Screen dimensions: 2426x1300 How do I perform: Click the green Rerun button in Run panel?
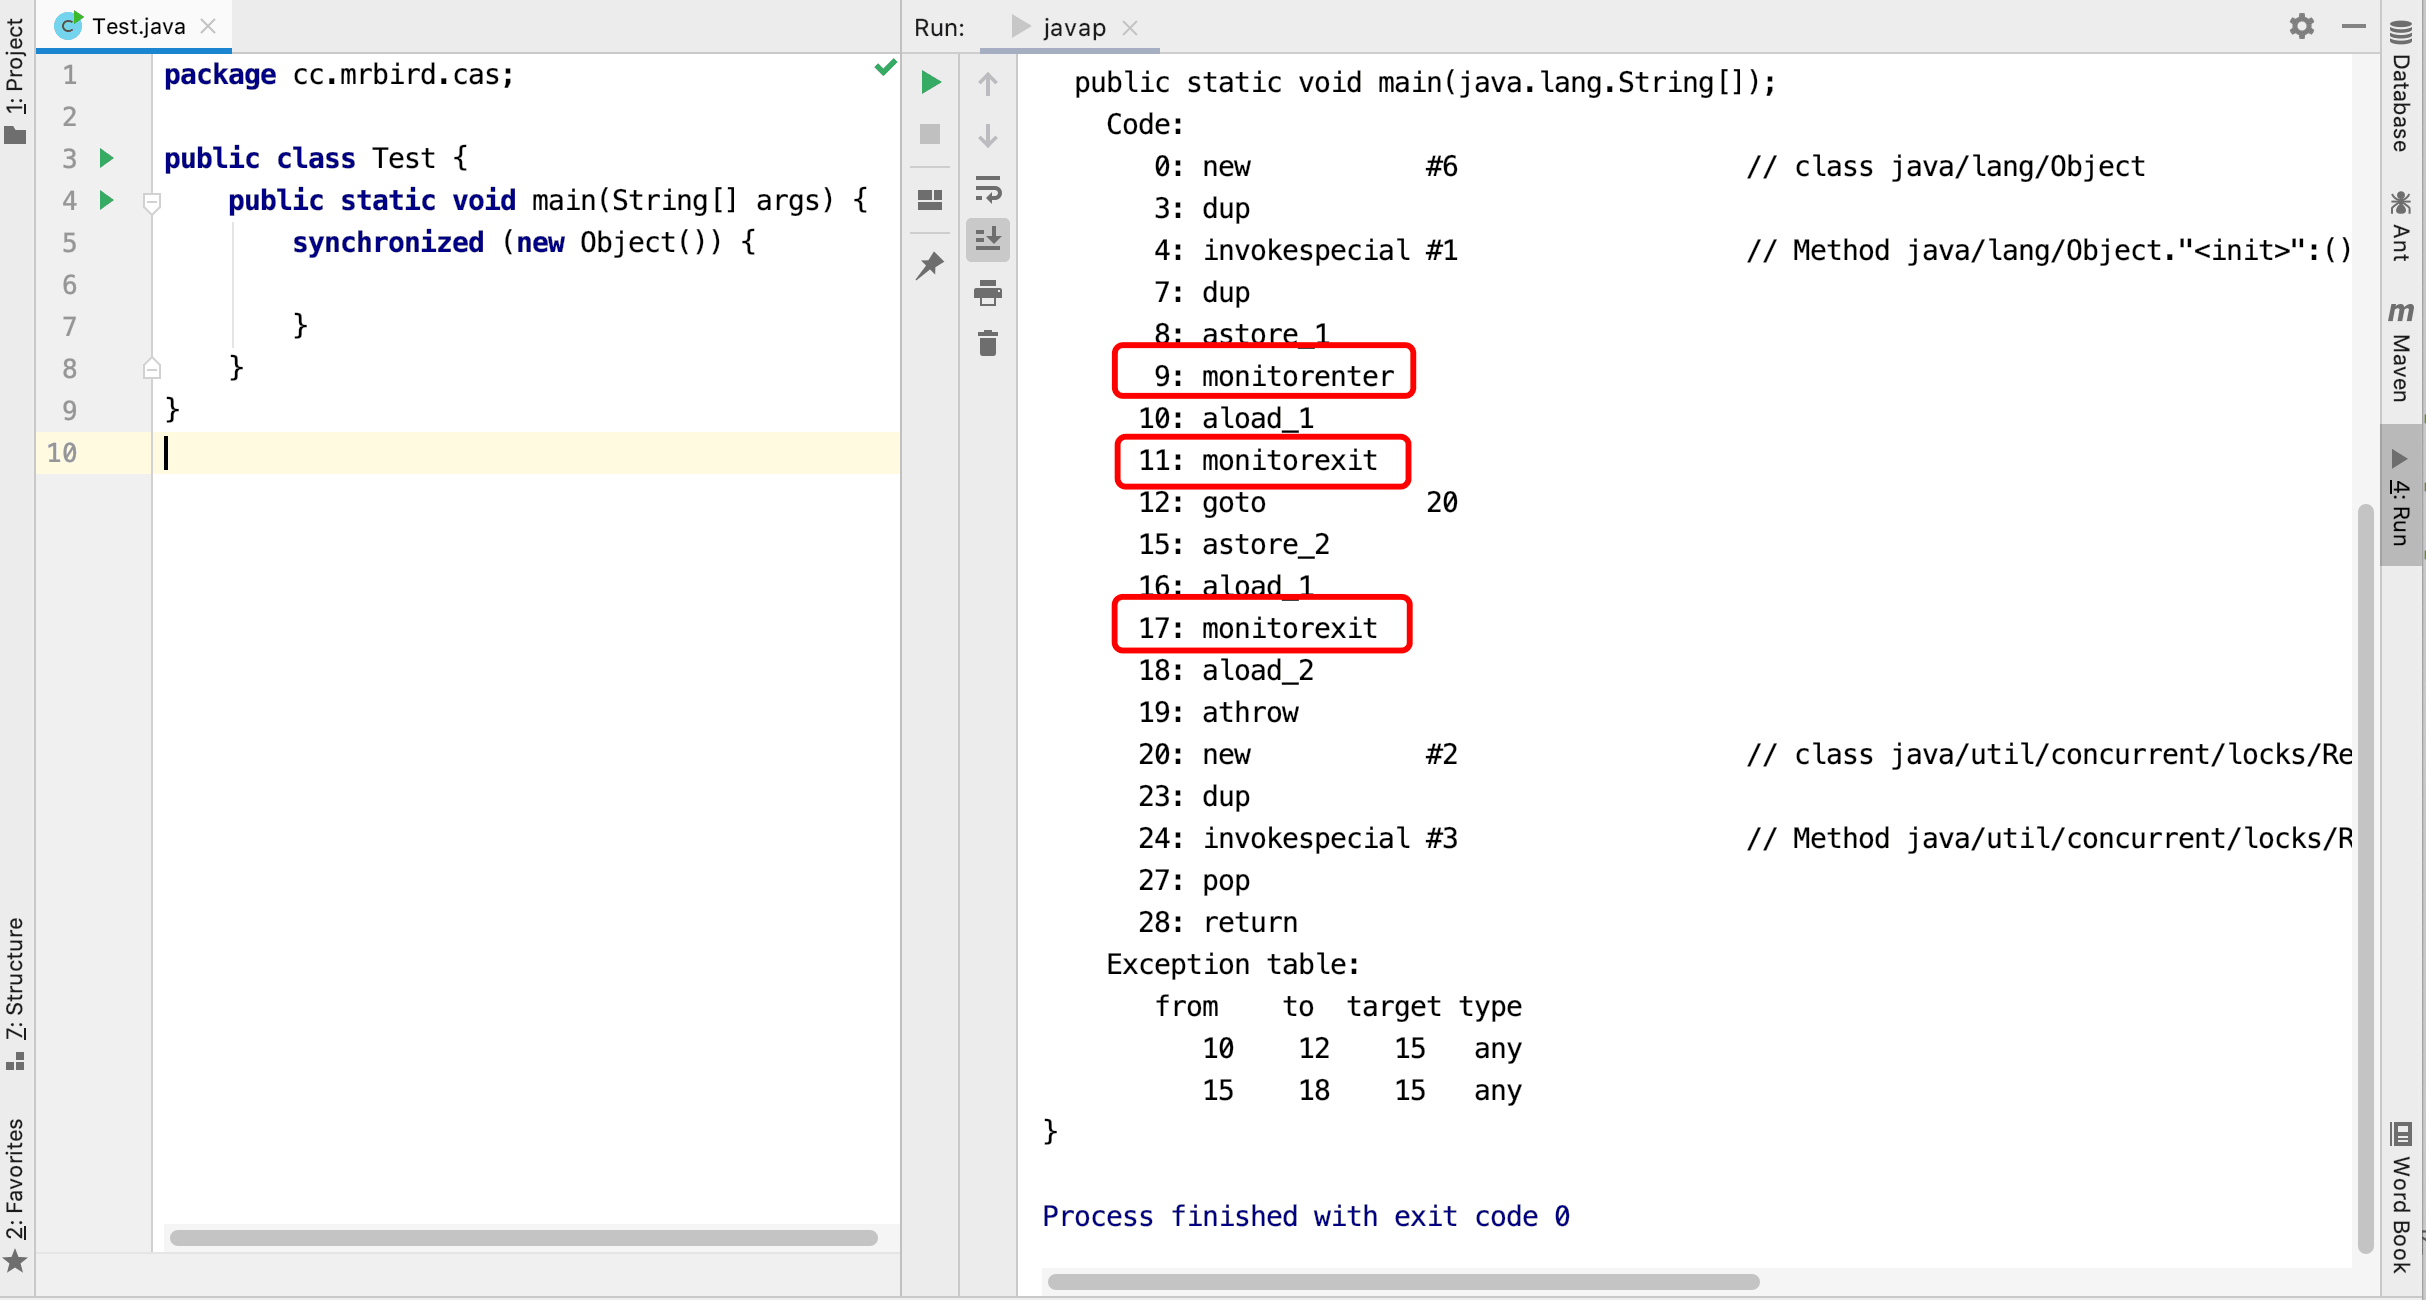point(930,82)
